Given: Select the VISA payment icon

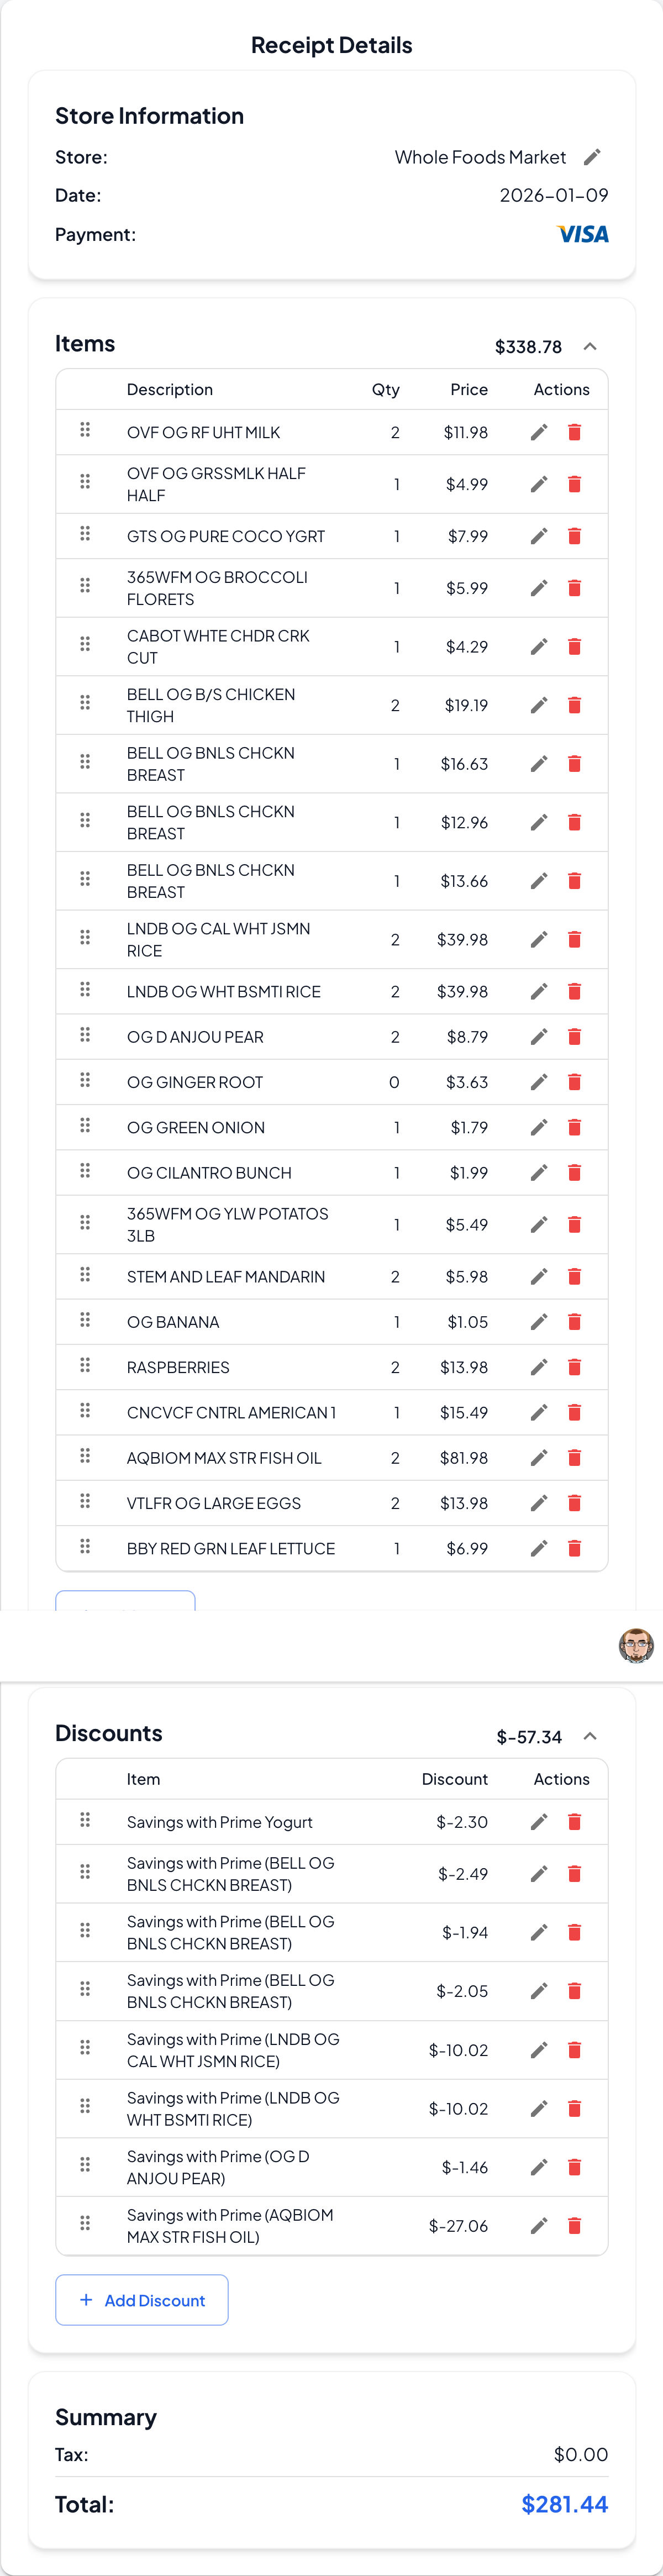Looking at the screenshot, I should point(583,234).
